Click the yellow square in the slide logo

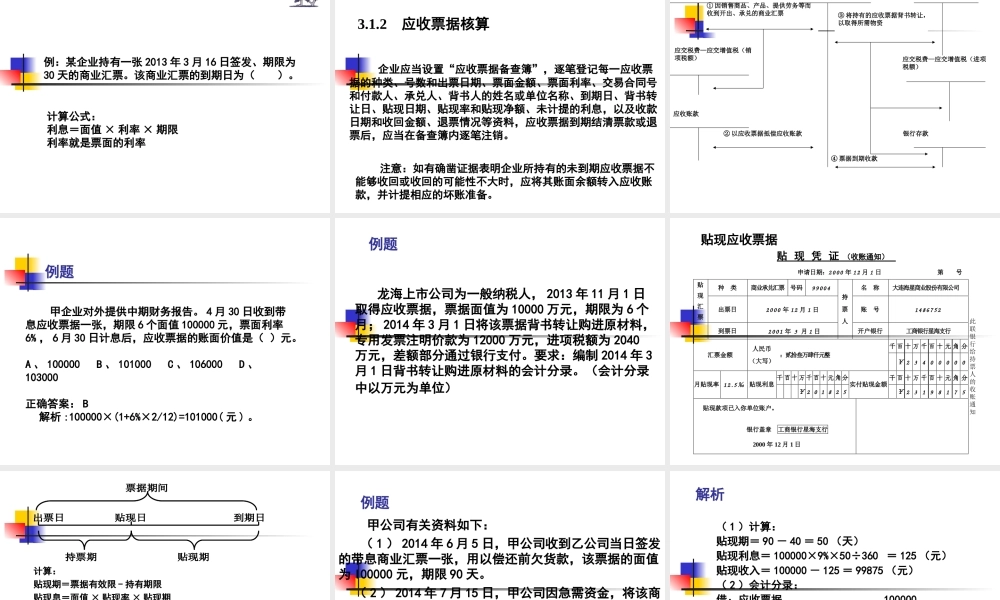27,80
